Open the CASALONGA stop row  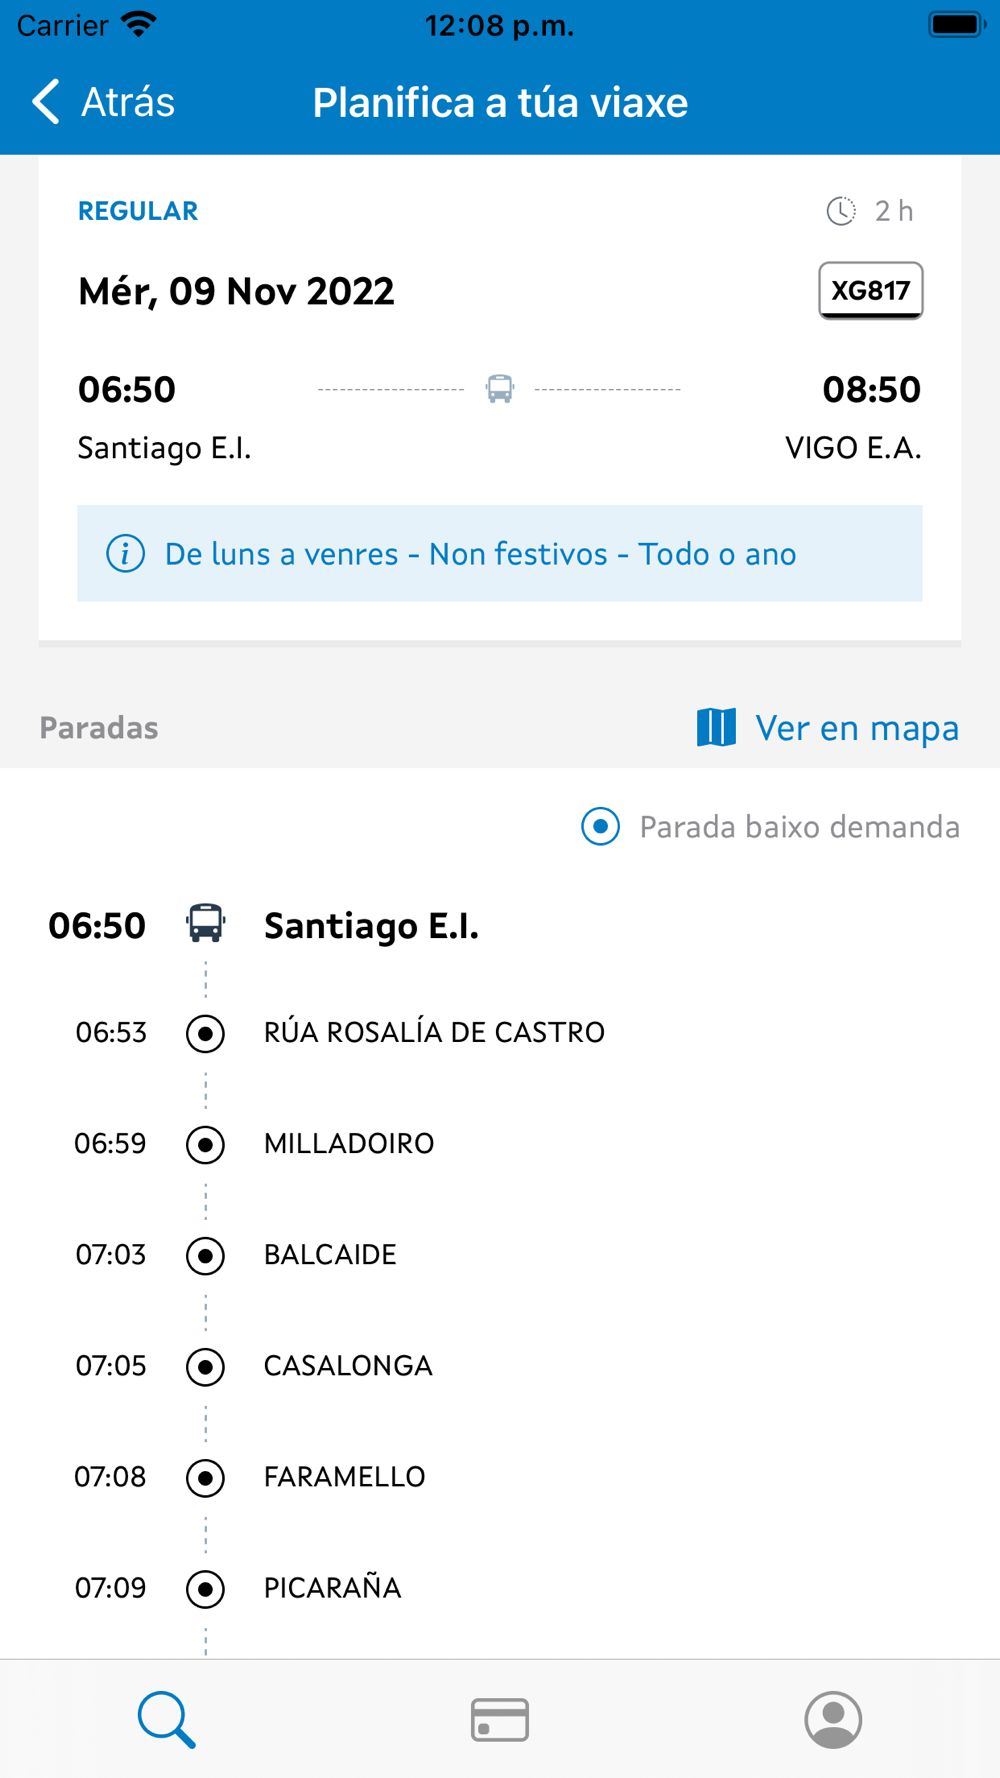click(x=500, y=1365)
